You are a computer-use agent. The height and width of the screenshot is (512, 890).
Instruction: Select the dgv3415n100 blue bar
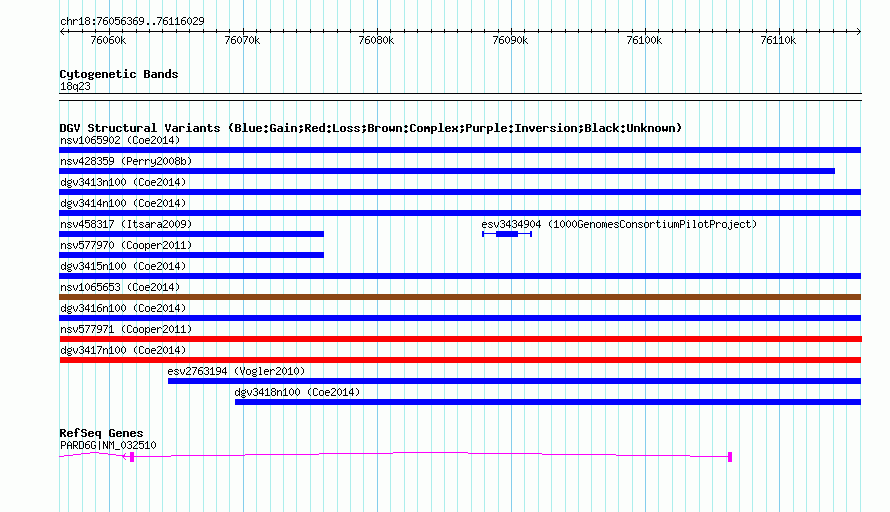coord(460,276)
